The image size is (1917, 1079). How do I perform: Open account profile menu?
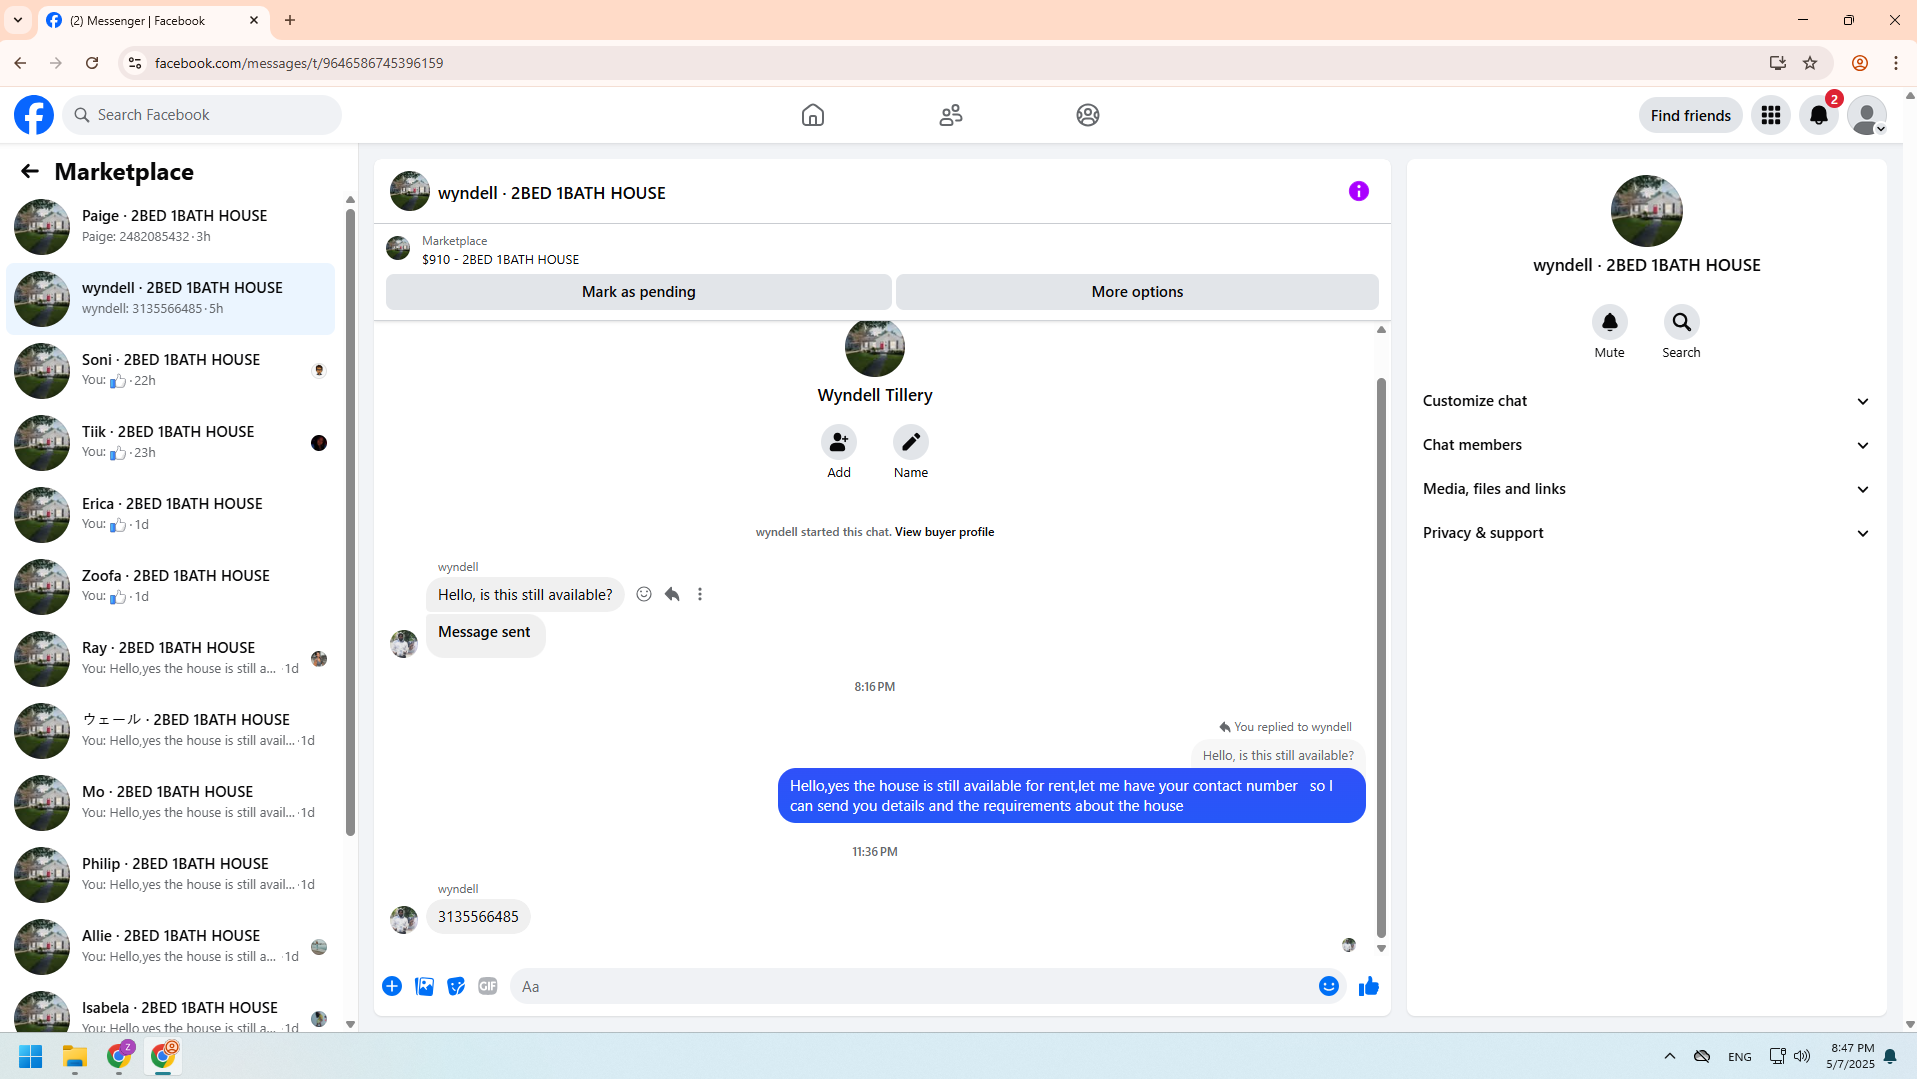(x=1866, y=115)
